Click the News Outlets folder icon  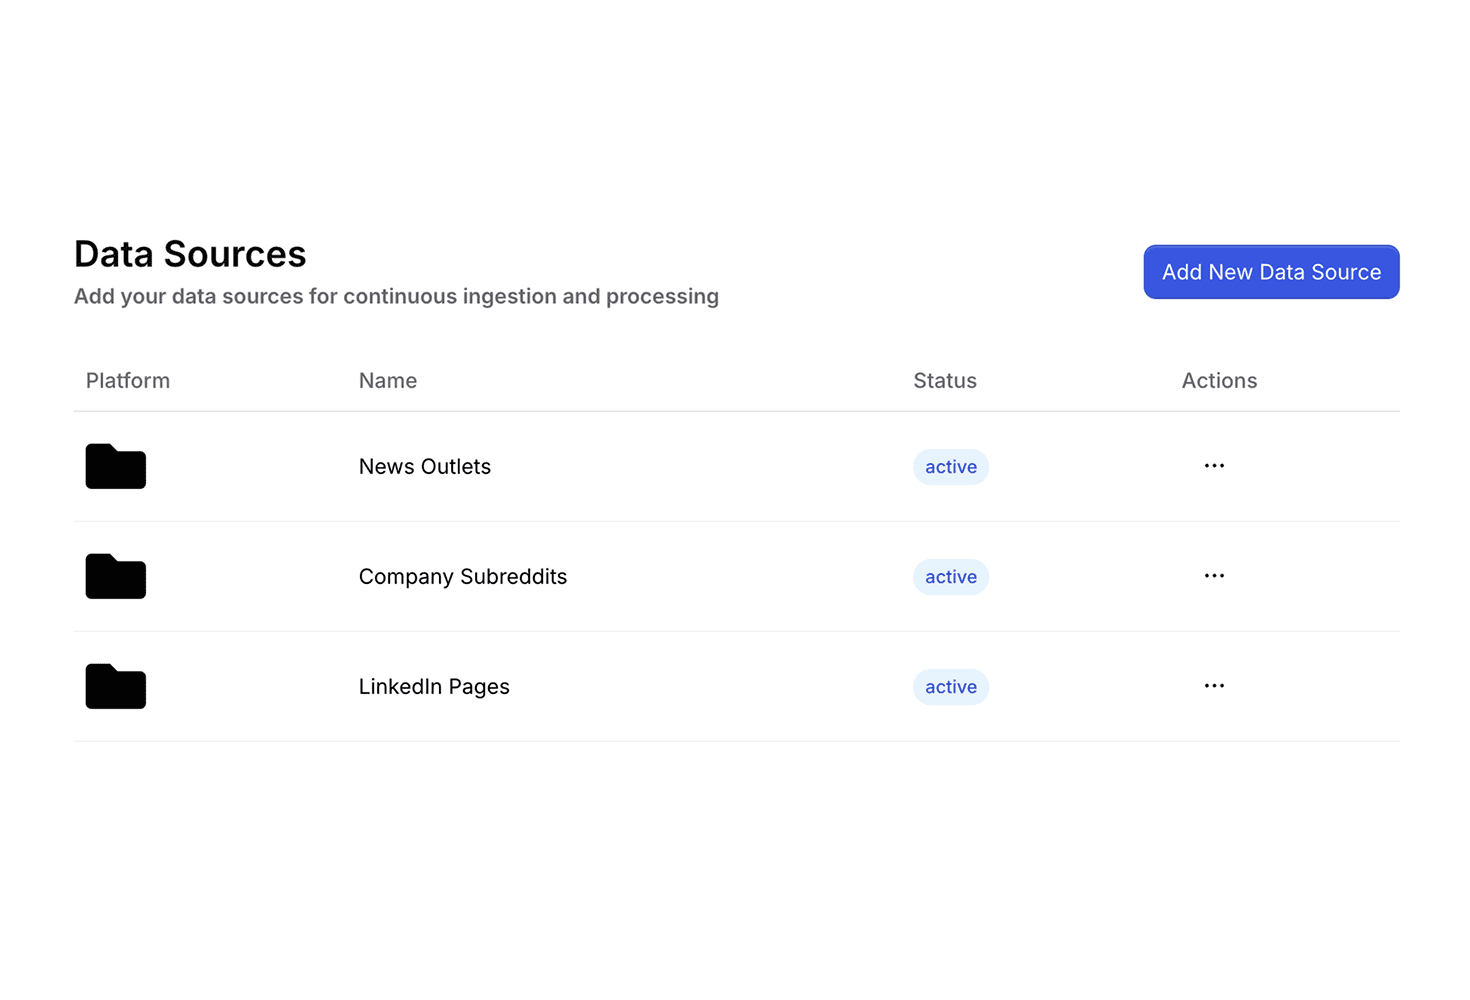tap(116, 467)
